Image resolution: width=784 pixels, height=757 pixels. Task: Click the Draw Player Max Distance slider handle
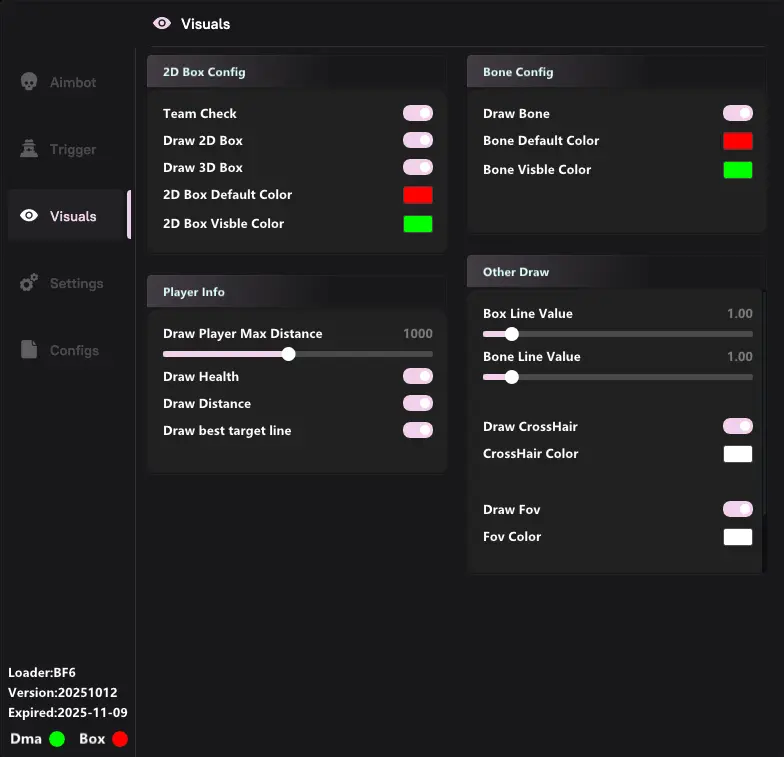click(x=289, y=354)
